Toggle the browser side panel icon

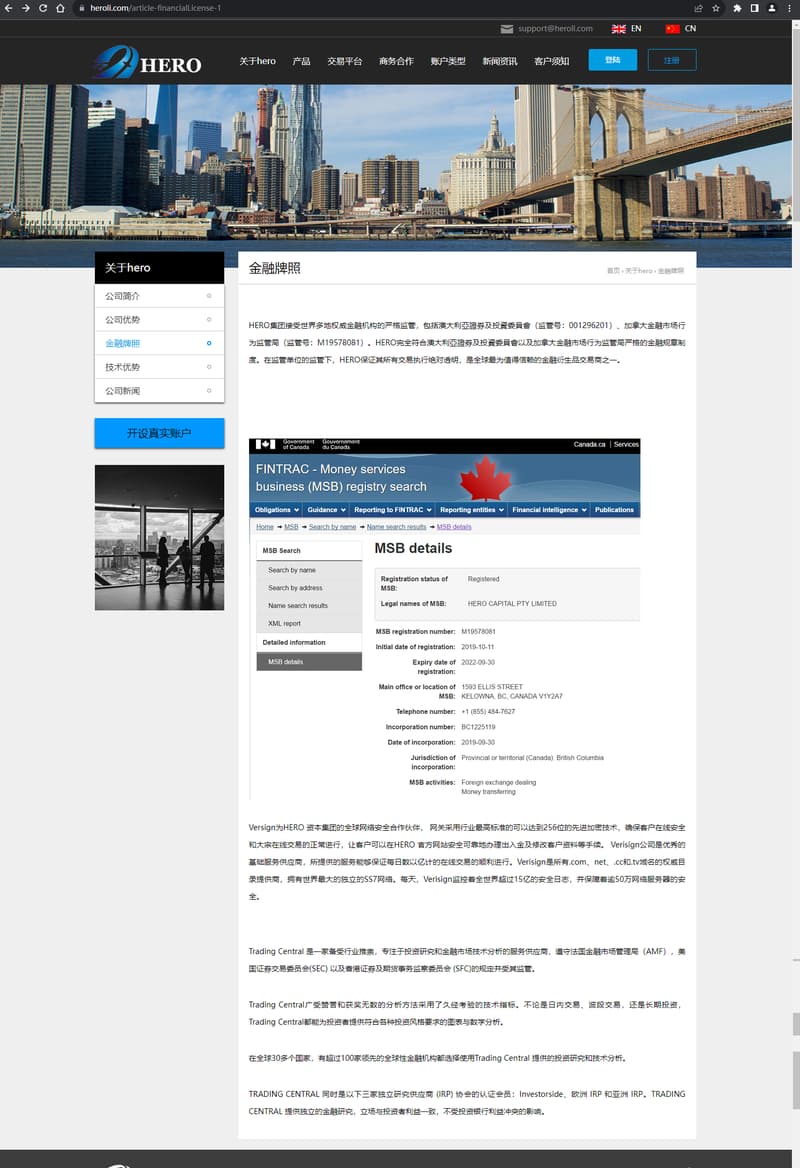point(755,8)
